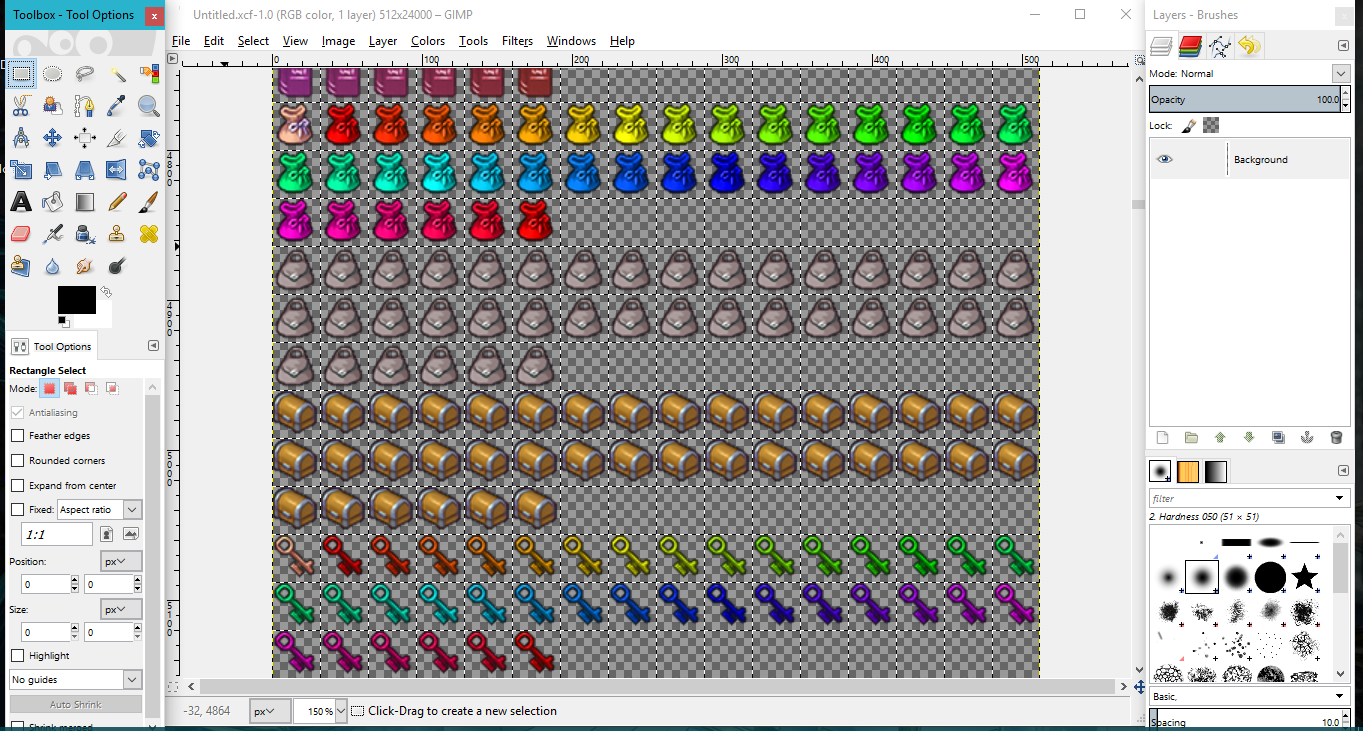Toggle lock alpha channel checkerboard icon

(x=1211, y=125)
